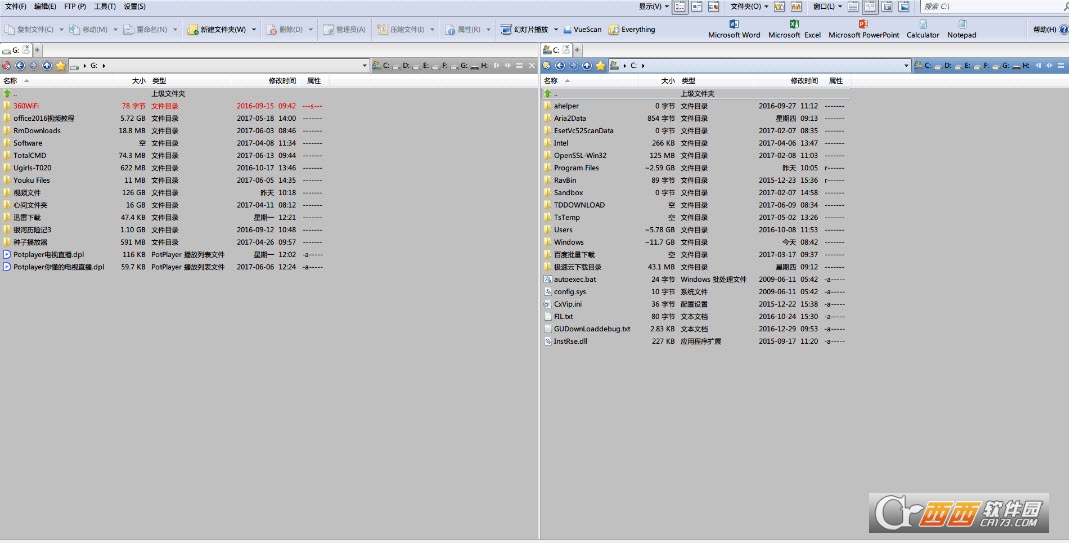The image size is (1069, 543).
Task: Select the Windows folder in right pane
Action: tap(569, 242)
